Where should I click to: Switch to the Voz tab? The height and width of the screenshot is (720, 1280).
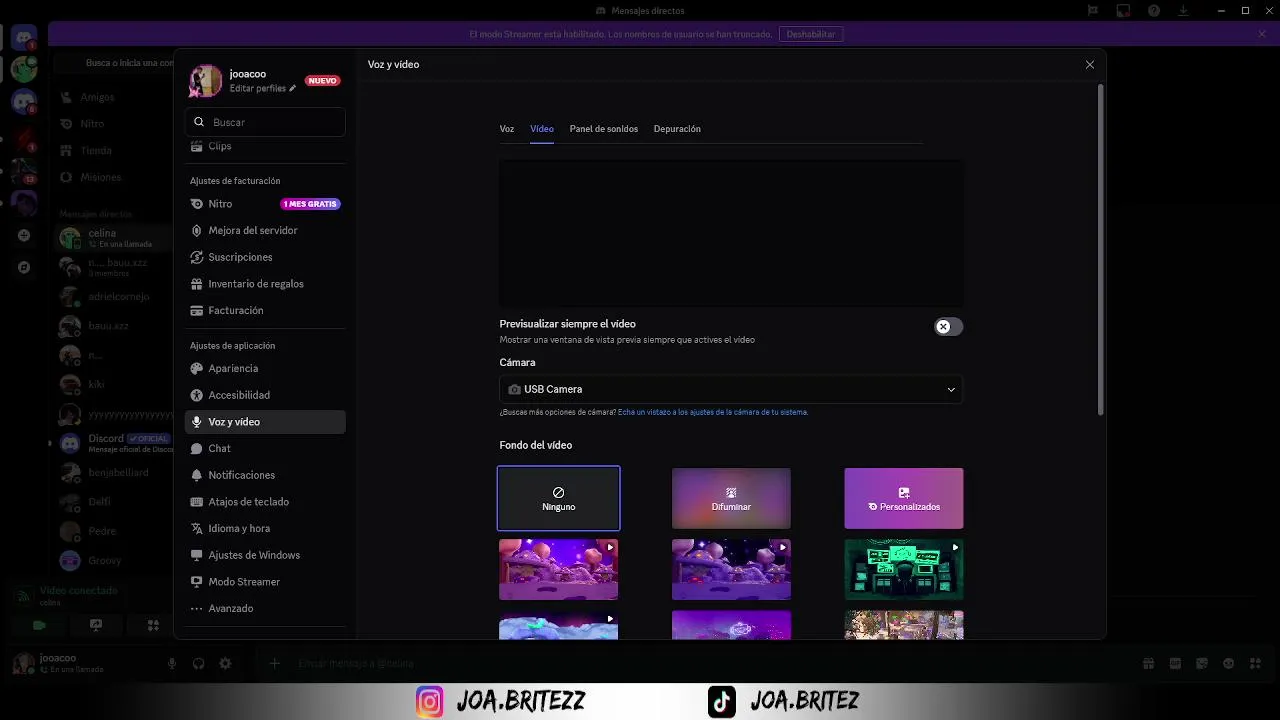tap(507, 129)
